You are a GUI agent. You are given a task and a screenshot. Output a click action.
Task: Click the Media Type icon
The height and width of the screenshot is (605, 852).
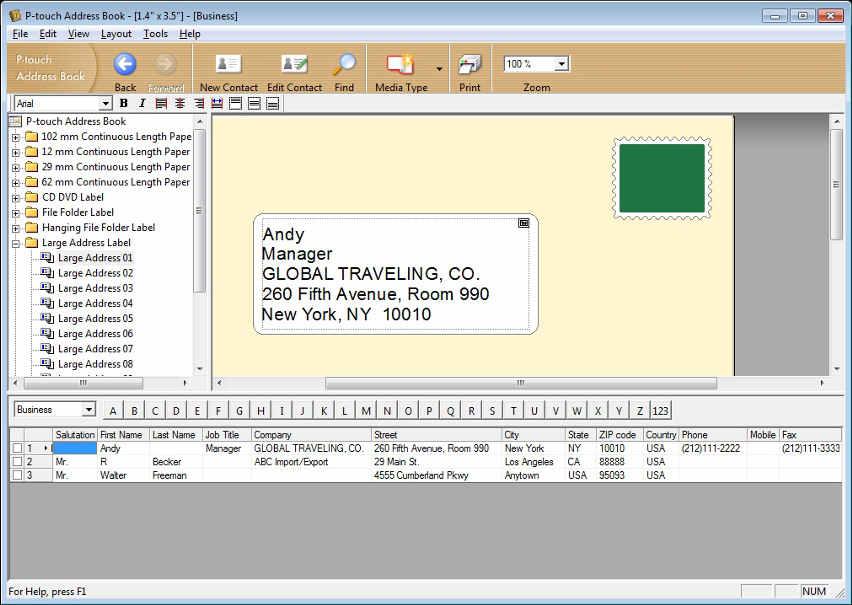400,64
